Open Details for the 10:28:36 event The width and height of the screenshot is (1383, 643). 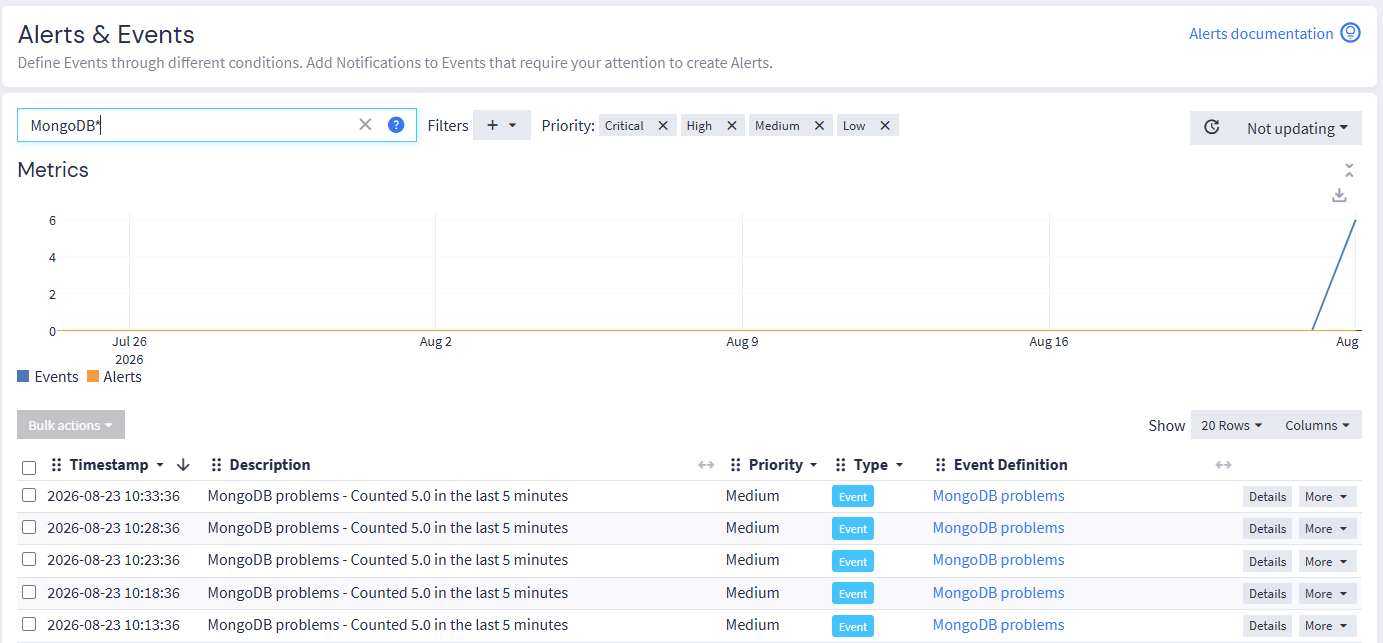pyautogui.click(x=1267, y=528)
